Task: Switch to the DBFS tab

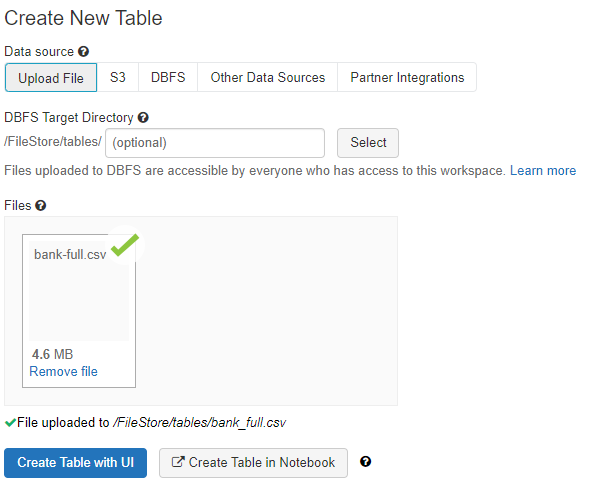Action: click(x=168, y=77)
